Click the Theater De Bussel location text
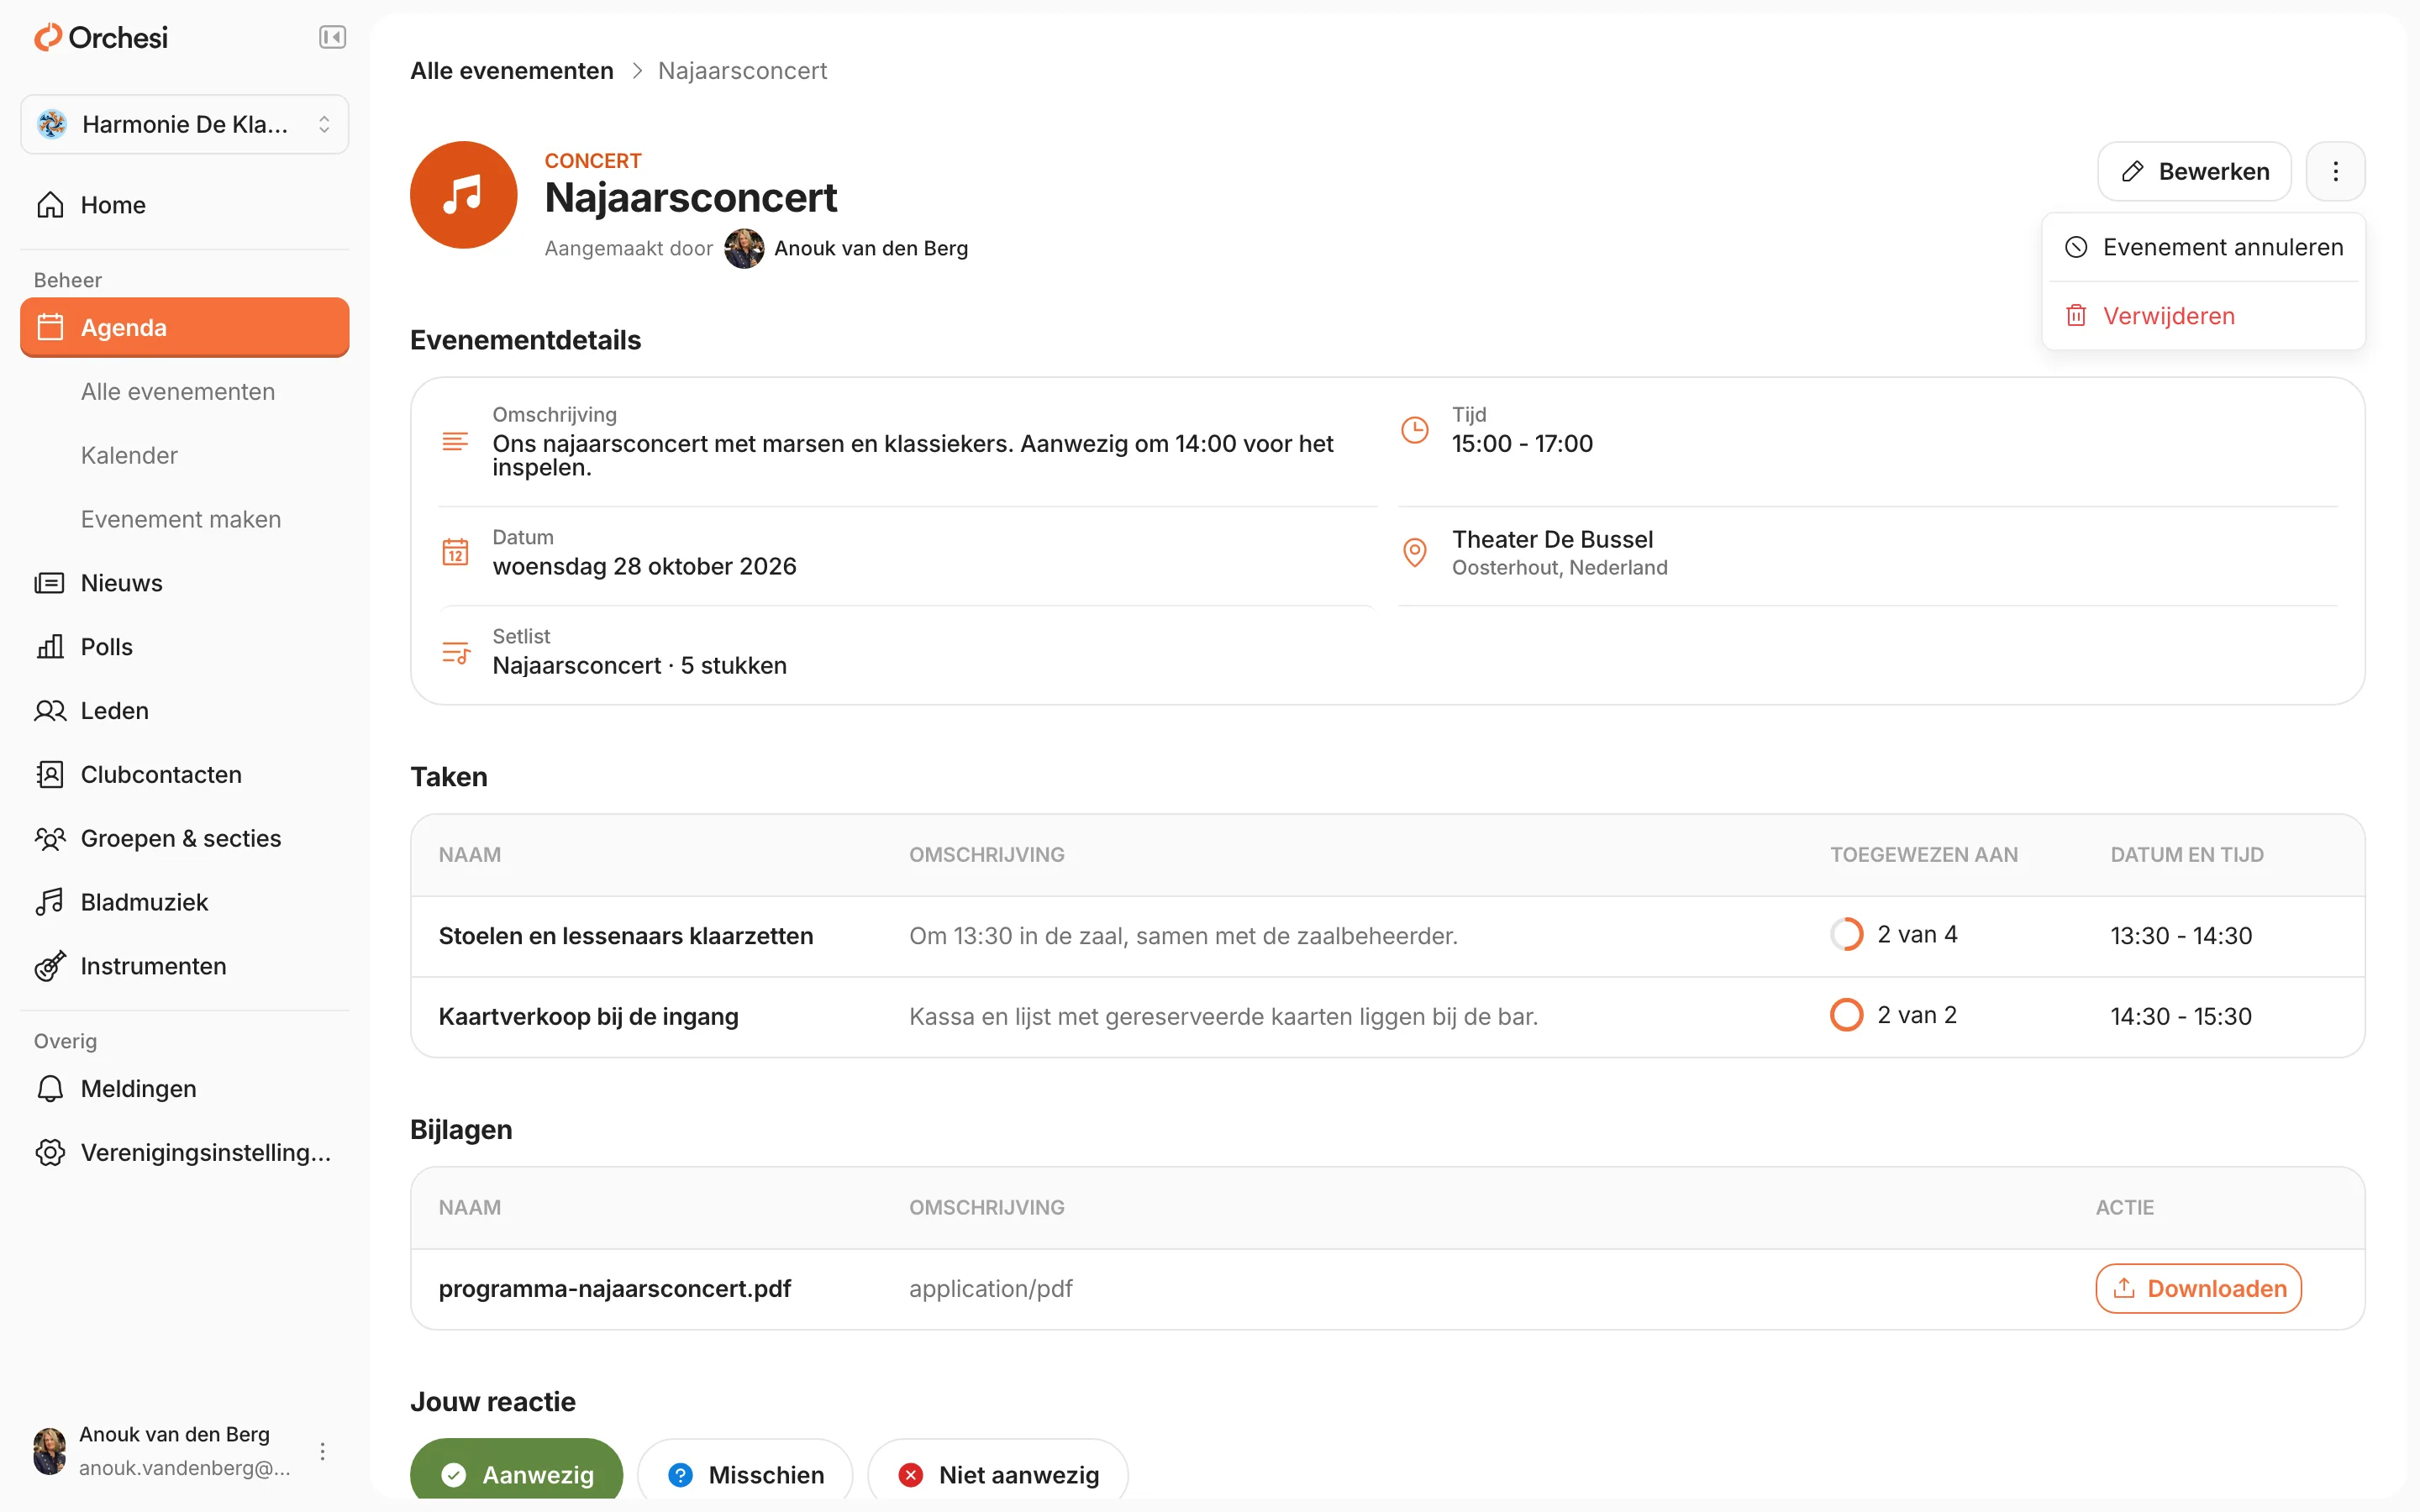 (x=1553, y=540)
